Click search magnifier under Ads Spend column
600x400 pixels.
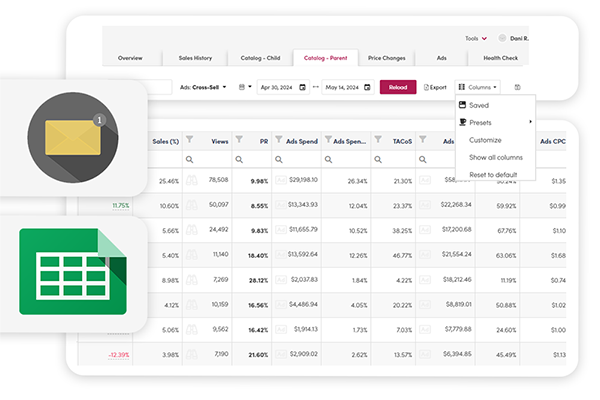279,160
